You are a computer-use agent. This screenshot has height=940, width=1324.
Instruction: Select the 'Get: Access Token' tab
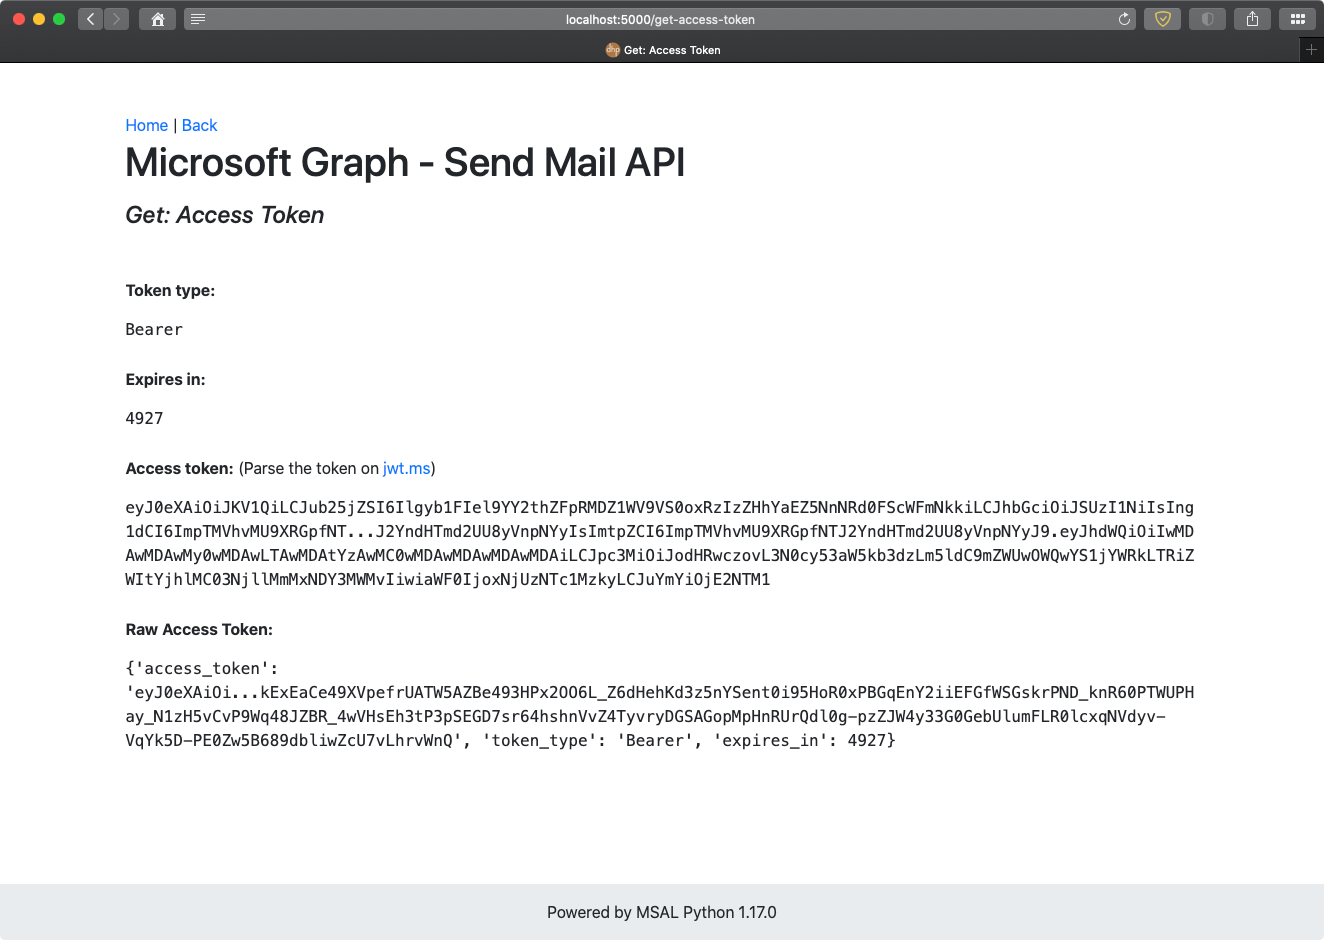pos(662,50)
